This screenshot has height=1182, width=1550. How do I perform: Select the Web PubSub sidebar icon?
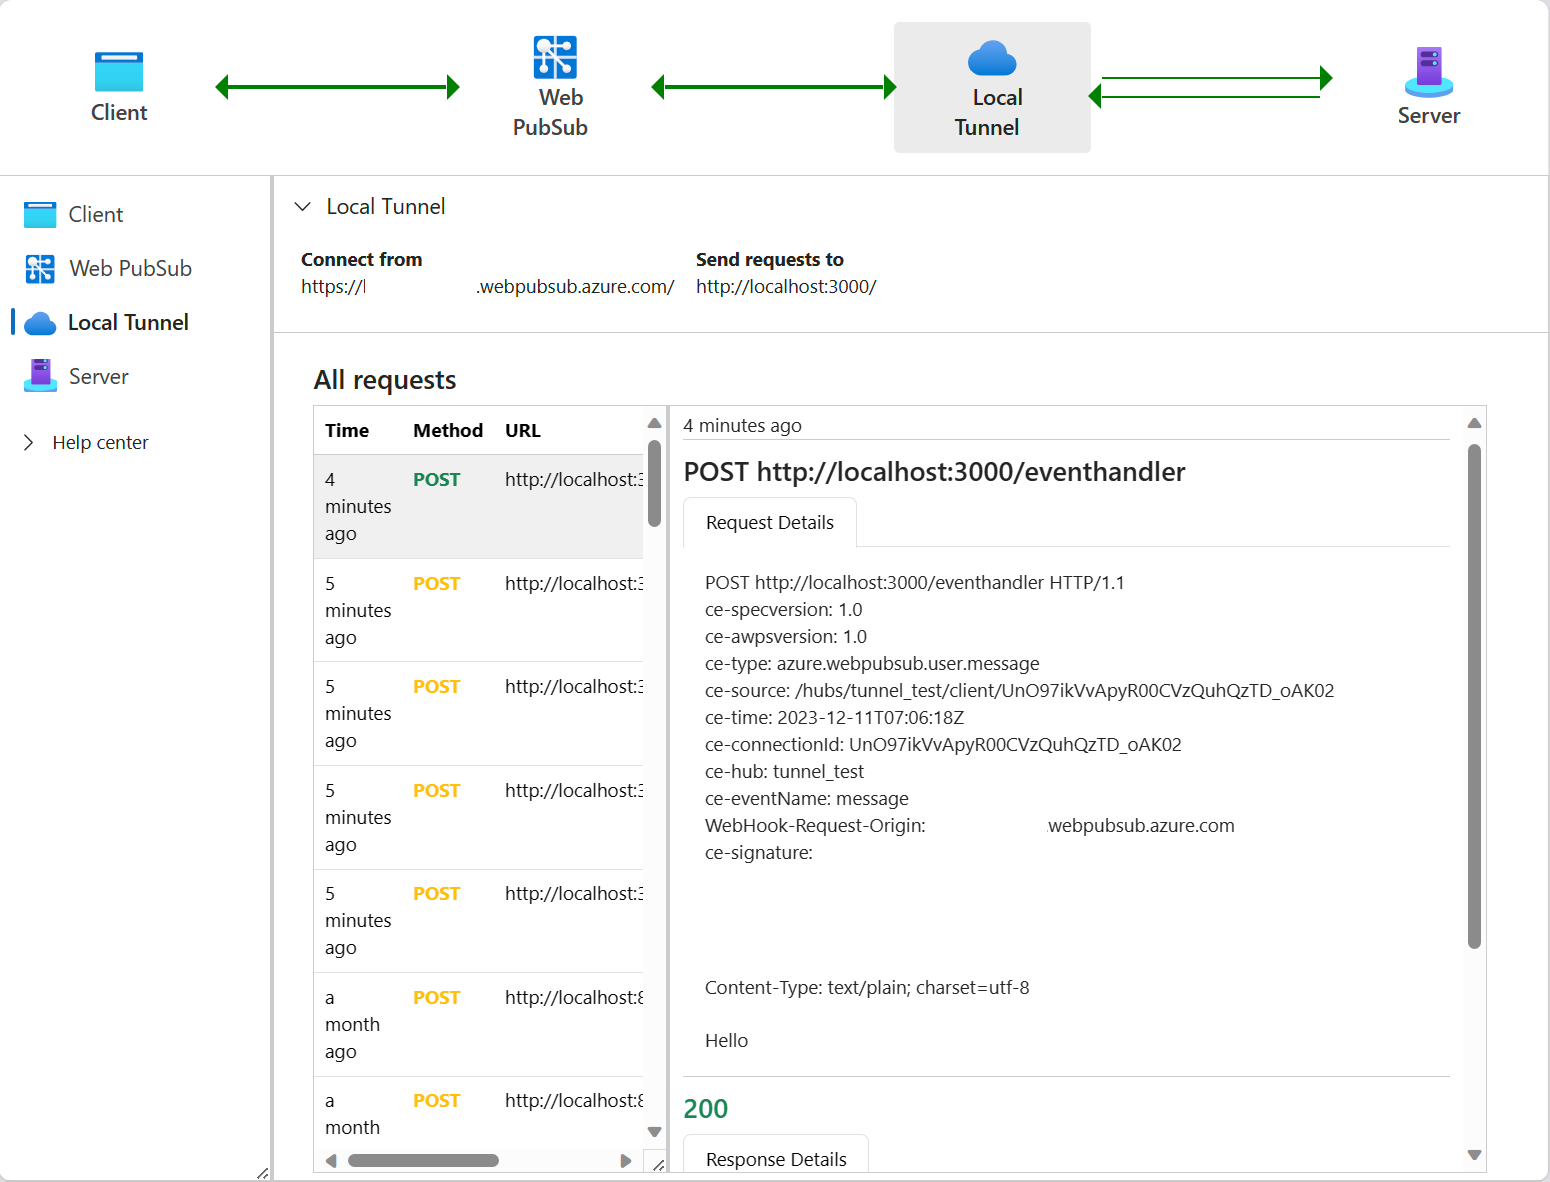point(38,268)
